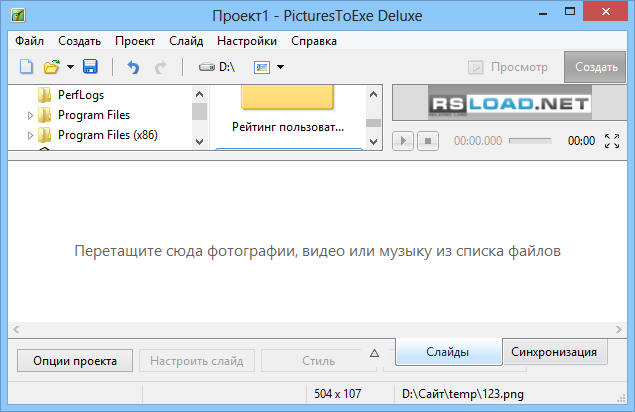Save the project with floppy icon
The width and height of the screenshot is (635, 412).
click(x=90, y=67)
